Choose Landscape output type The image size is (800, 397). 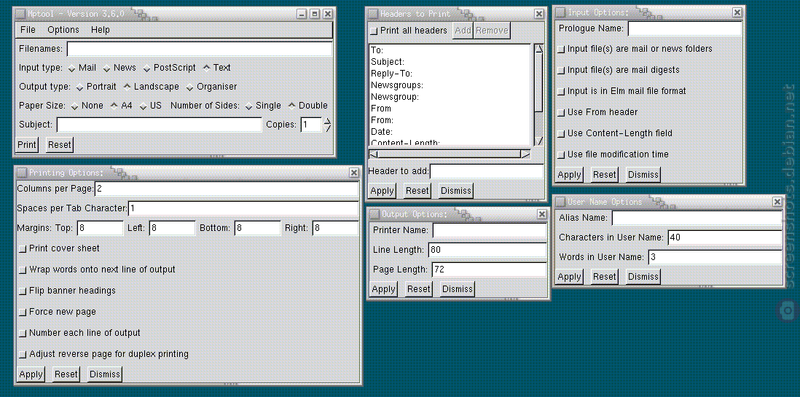pos(151,87)
